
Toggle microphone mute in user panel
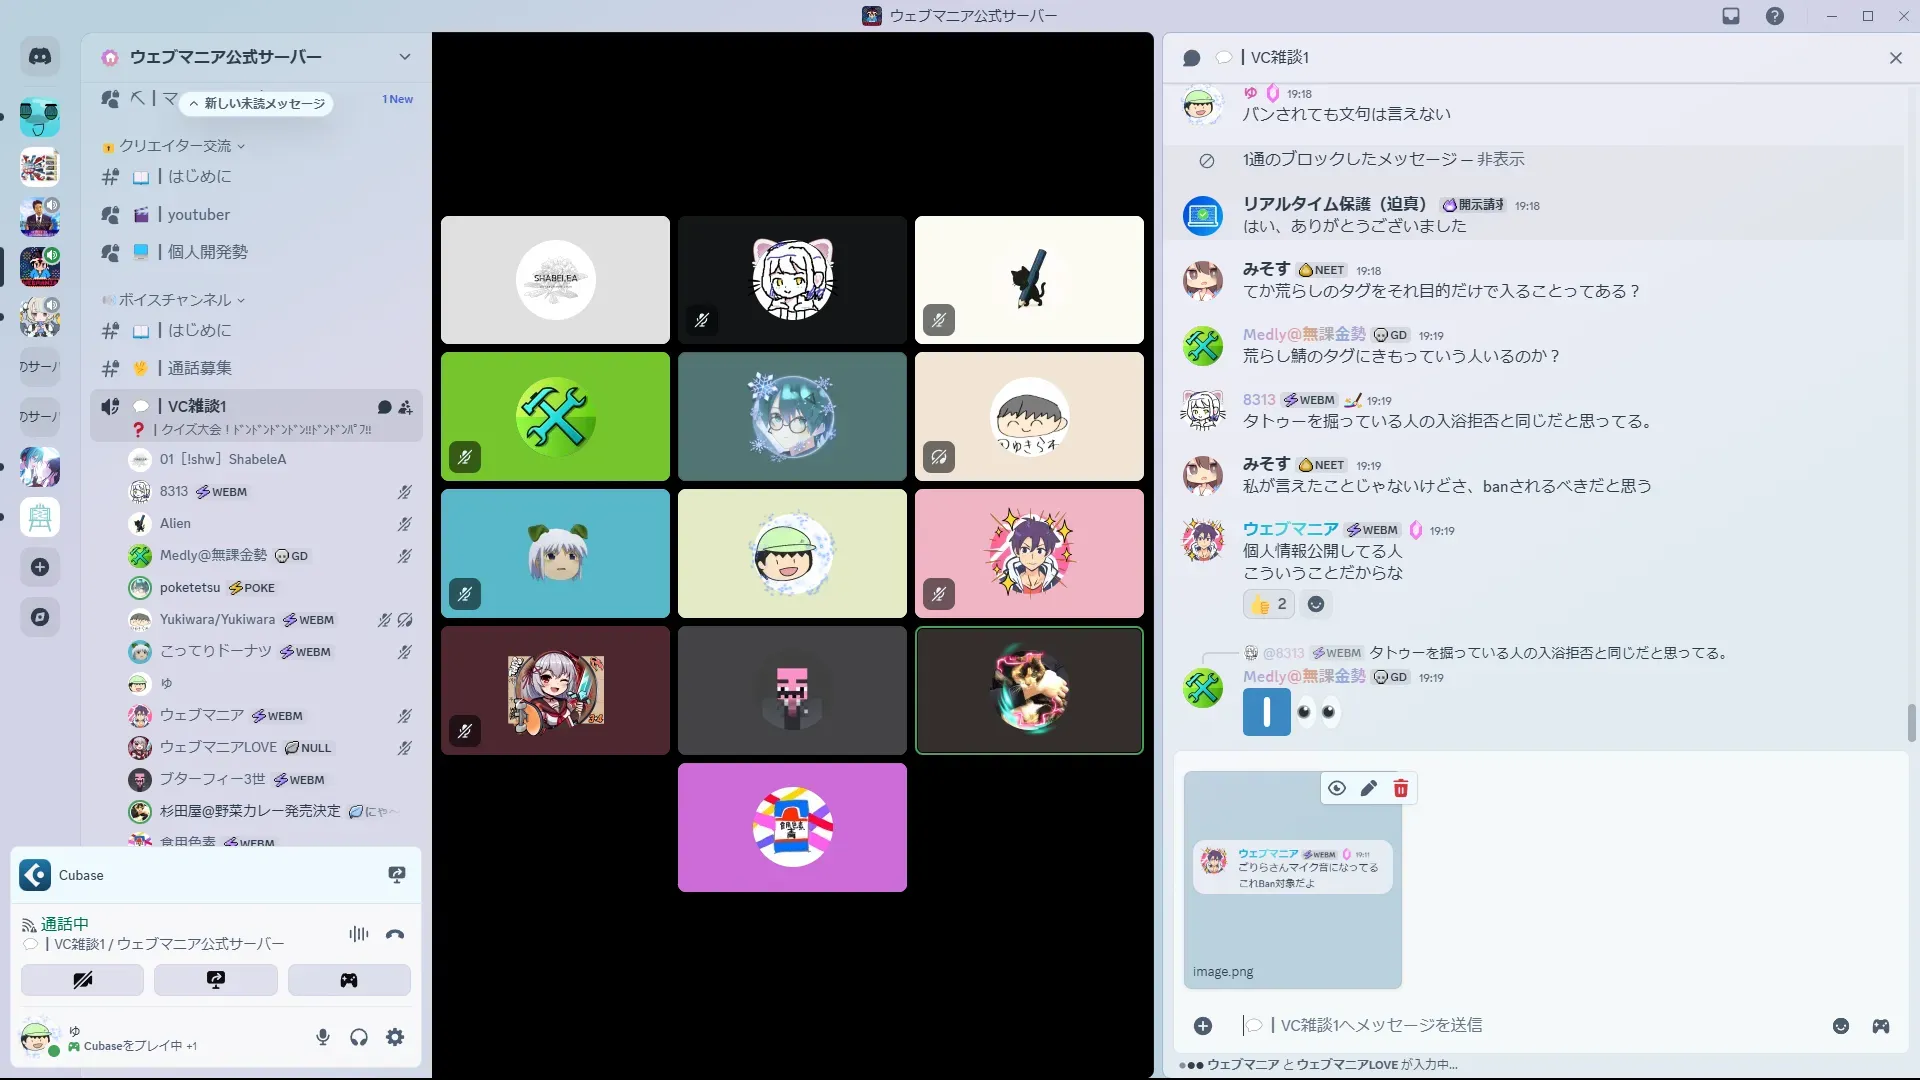click(x=322, y=1037)
